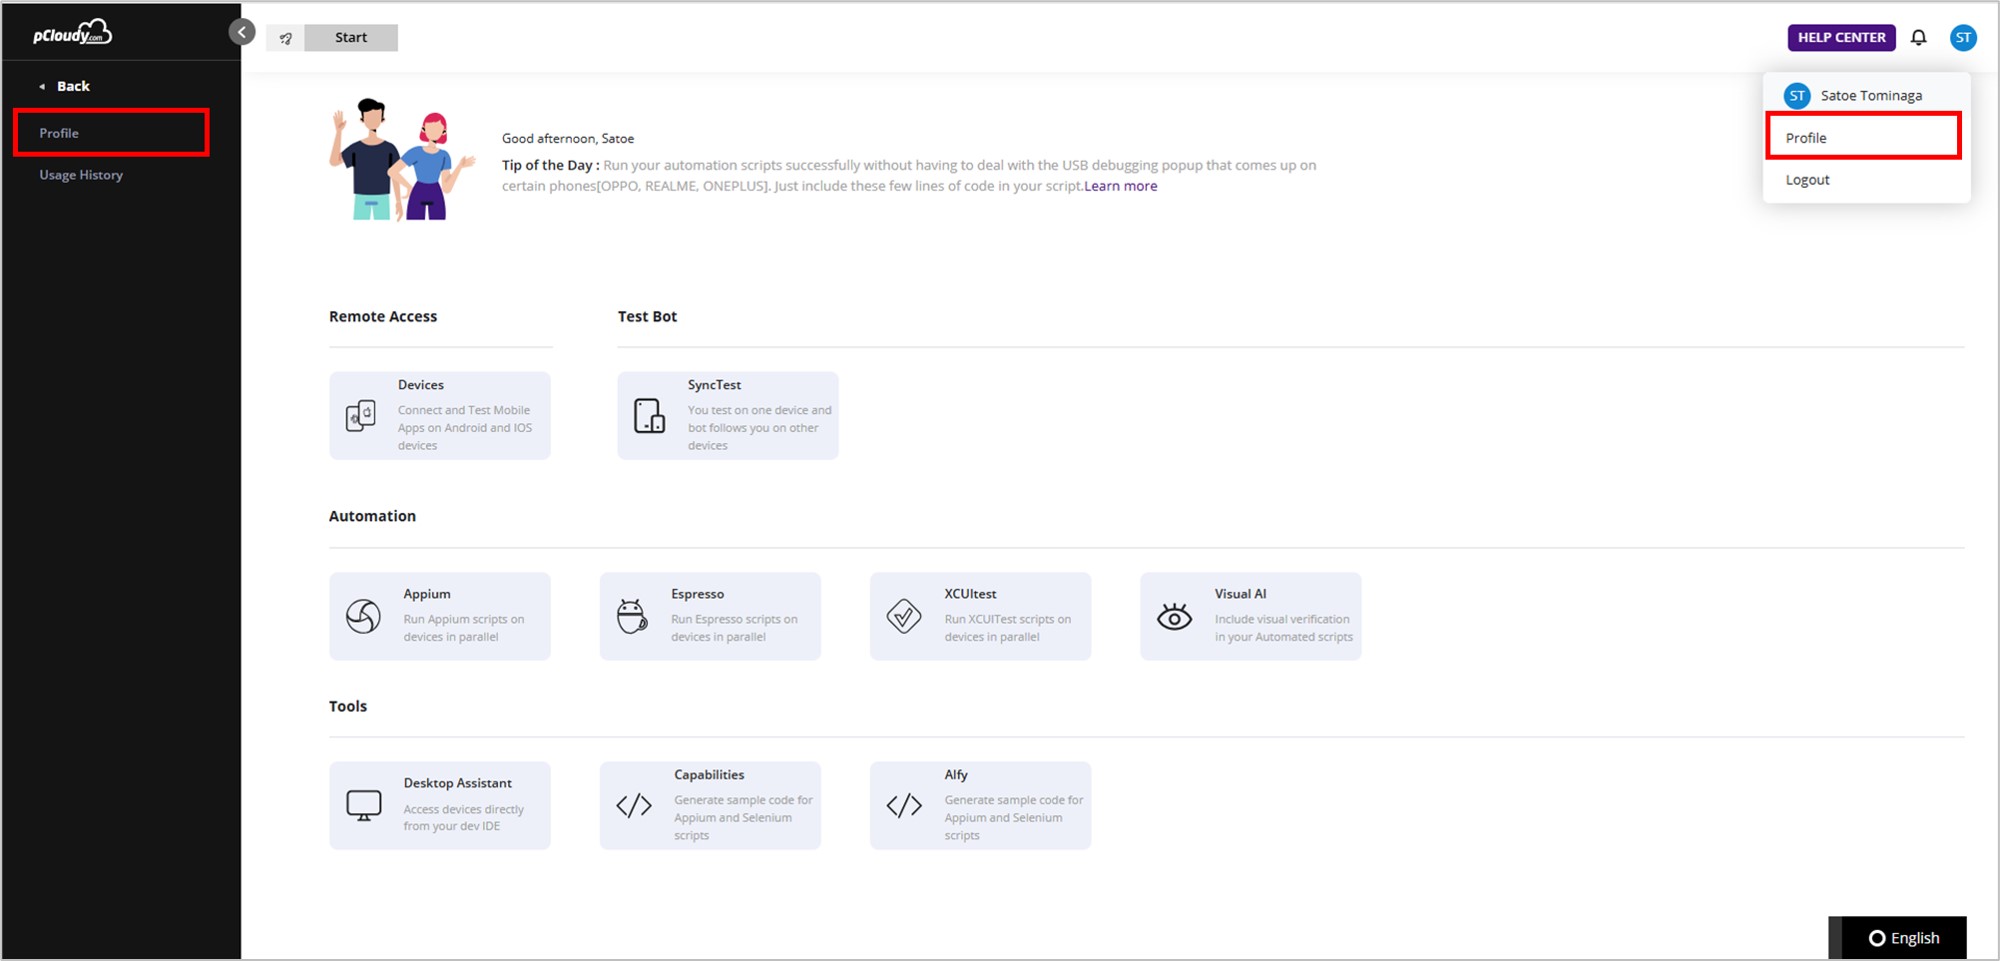Click the Back arrow triangle icon
The image size is (2000, 961).
42,87
